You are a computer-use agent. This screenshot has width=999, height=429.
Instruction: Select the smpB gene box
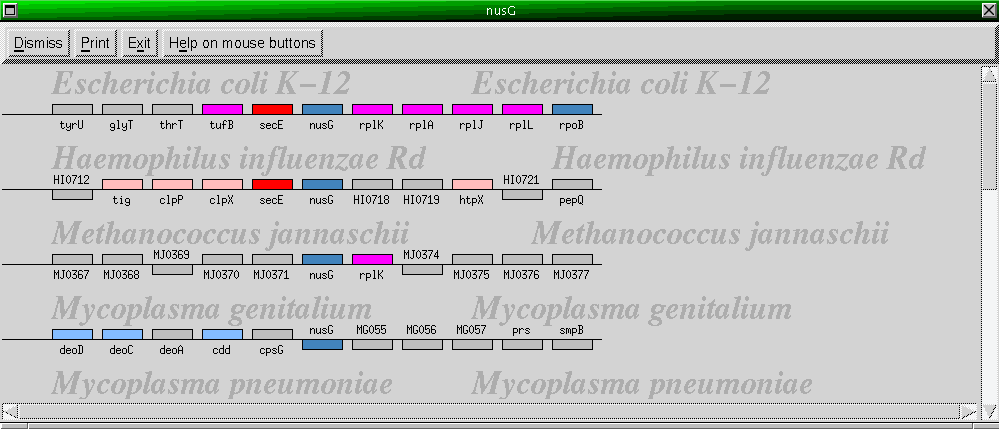tap(572, 344)
